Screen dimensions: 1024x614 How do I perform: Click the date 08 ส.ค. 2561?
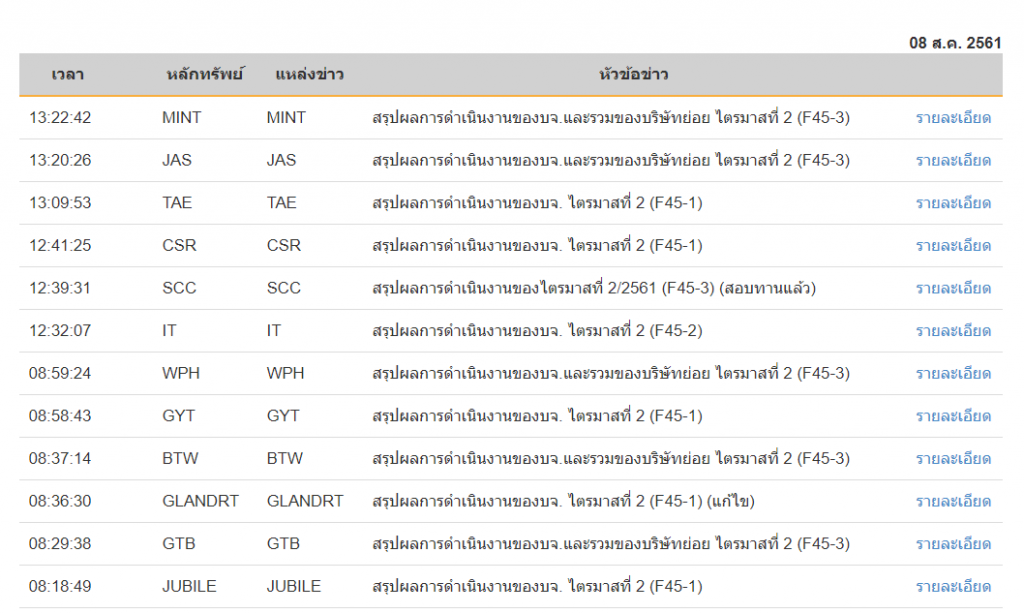tap(955, 43)
